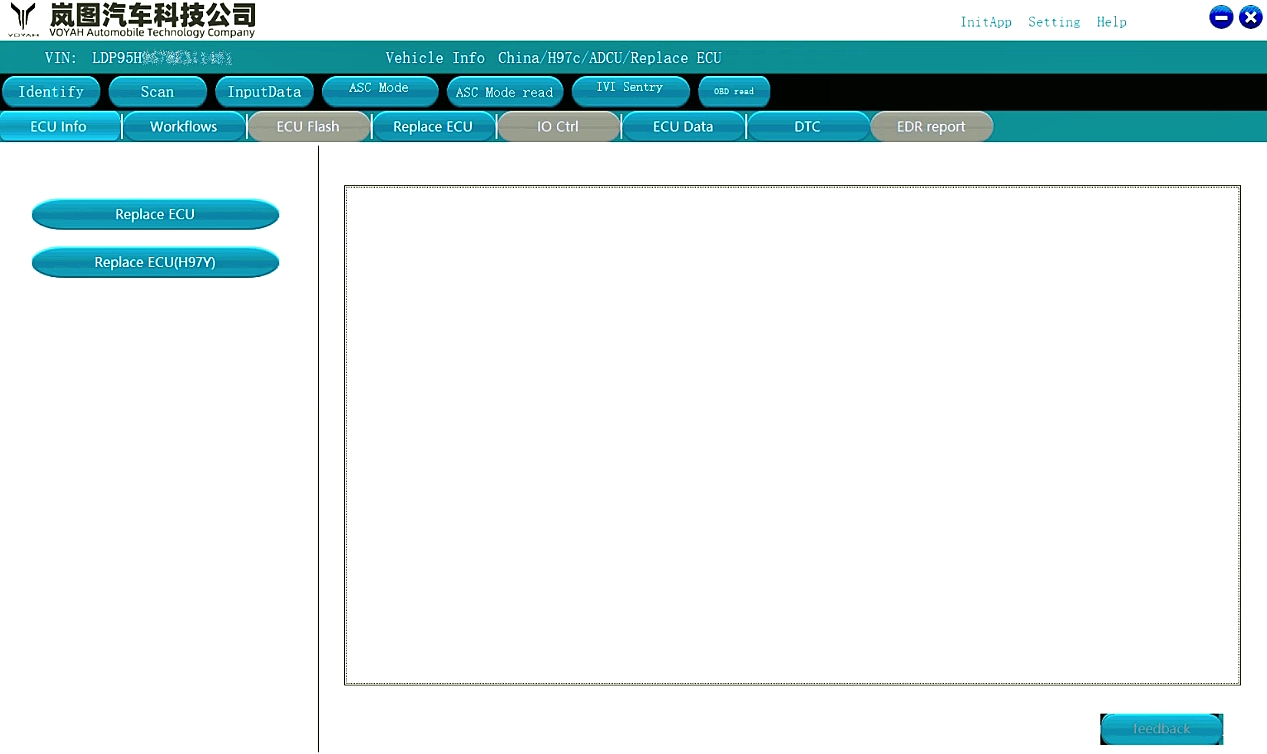Start a vehicle Scan

pyautogui.click(x=157, y=92)
